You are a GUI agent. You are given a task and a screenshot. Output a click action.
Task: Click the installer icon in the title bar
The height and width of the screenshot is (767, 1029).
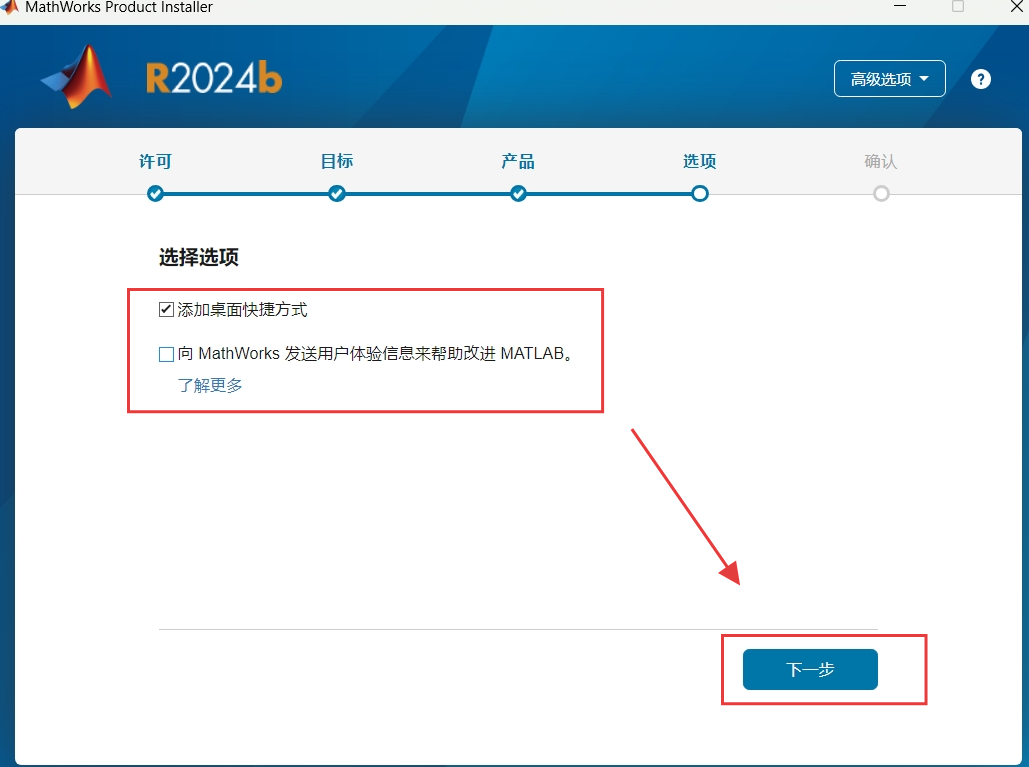[10, 8]
